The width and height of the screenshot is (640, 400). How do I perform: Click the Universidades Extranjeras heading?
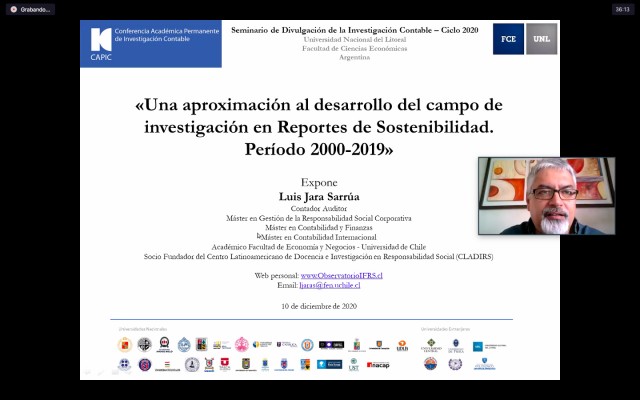coord(442,328)
